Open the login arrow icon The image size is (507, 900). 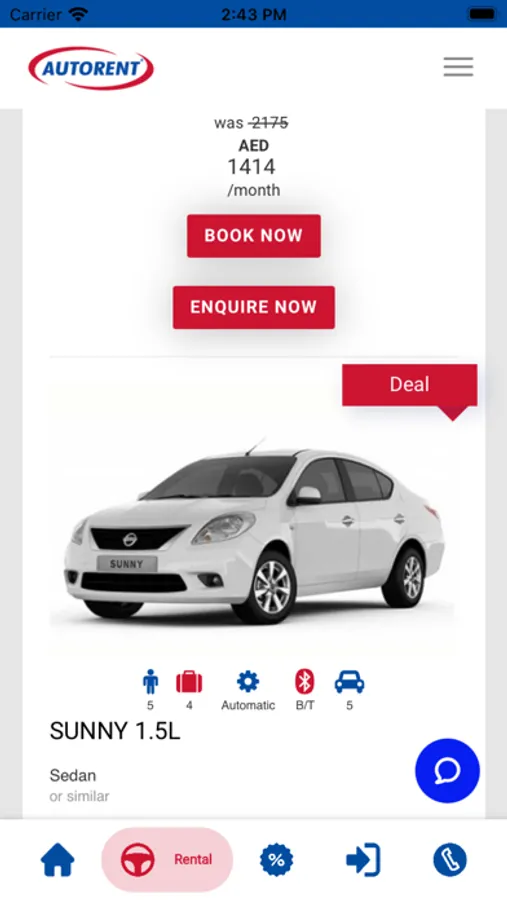363,860
